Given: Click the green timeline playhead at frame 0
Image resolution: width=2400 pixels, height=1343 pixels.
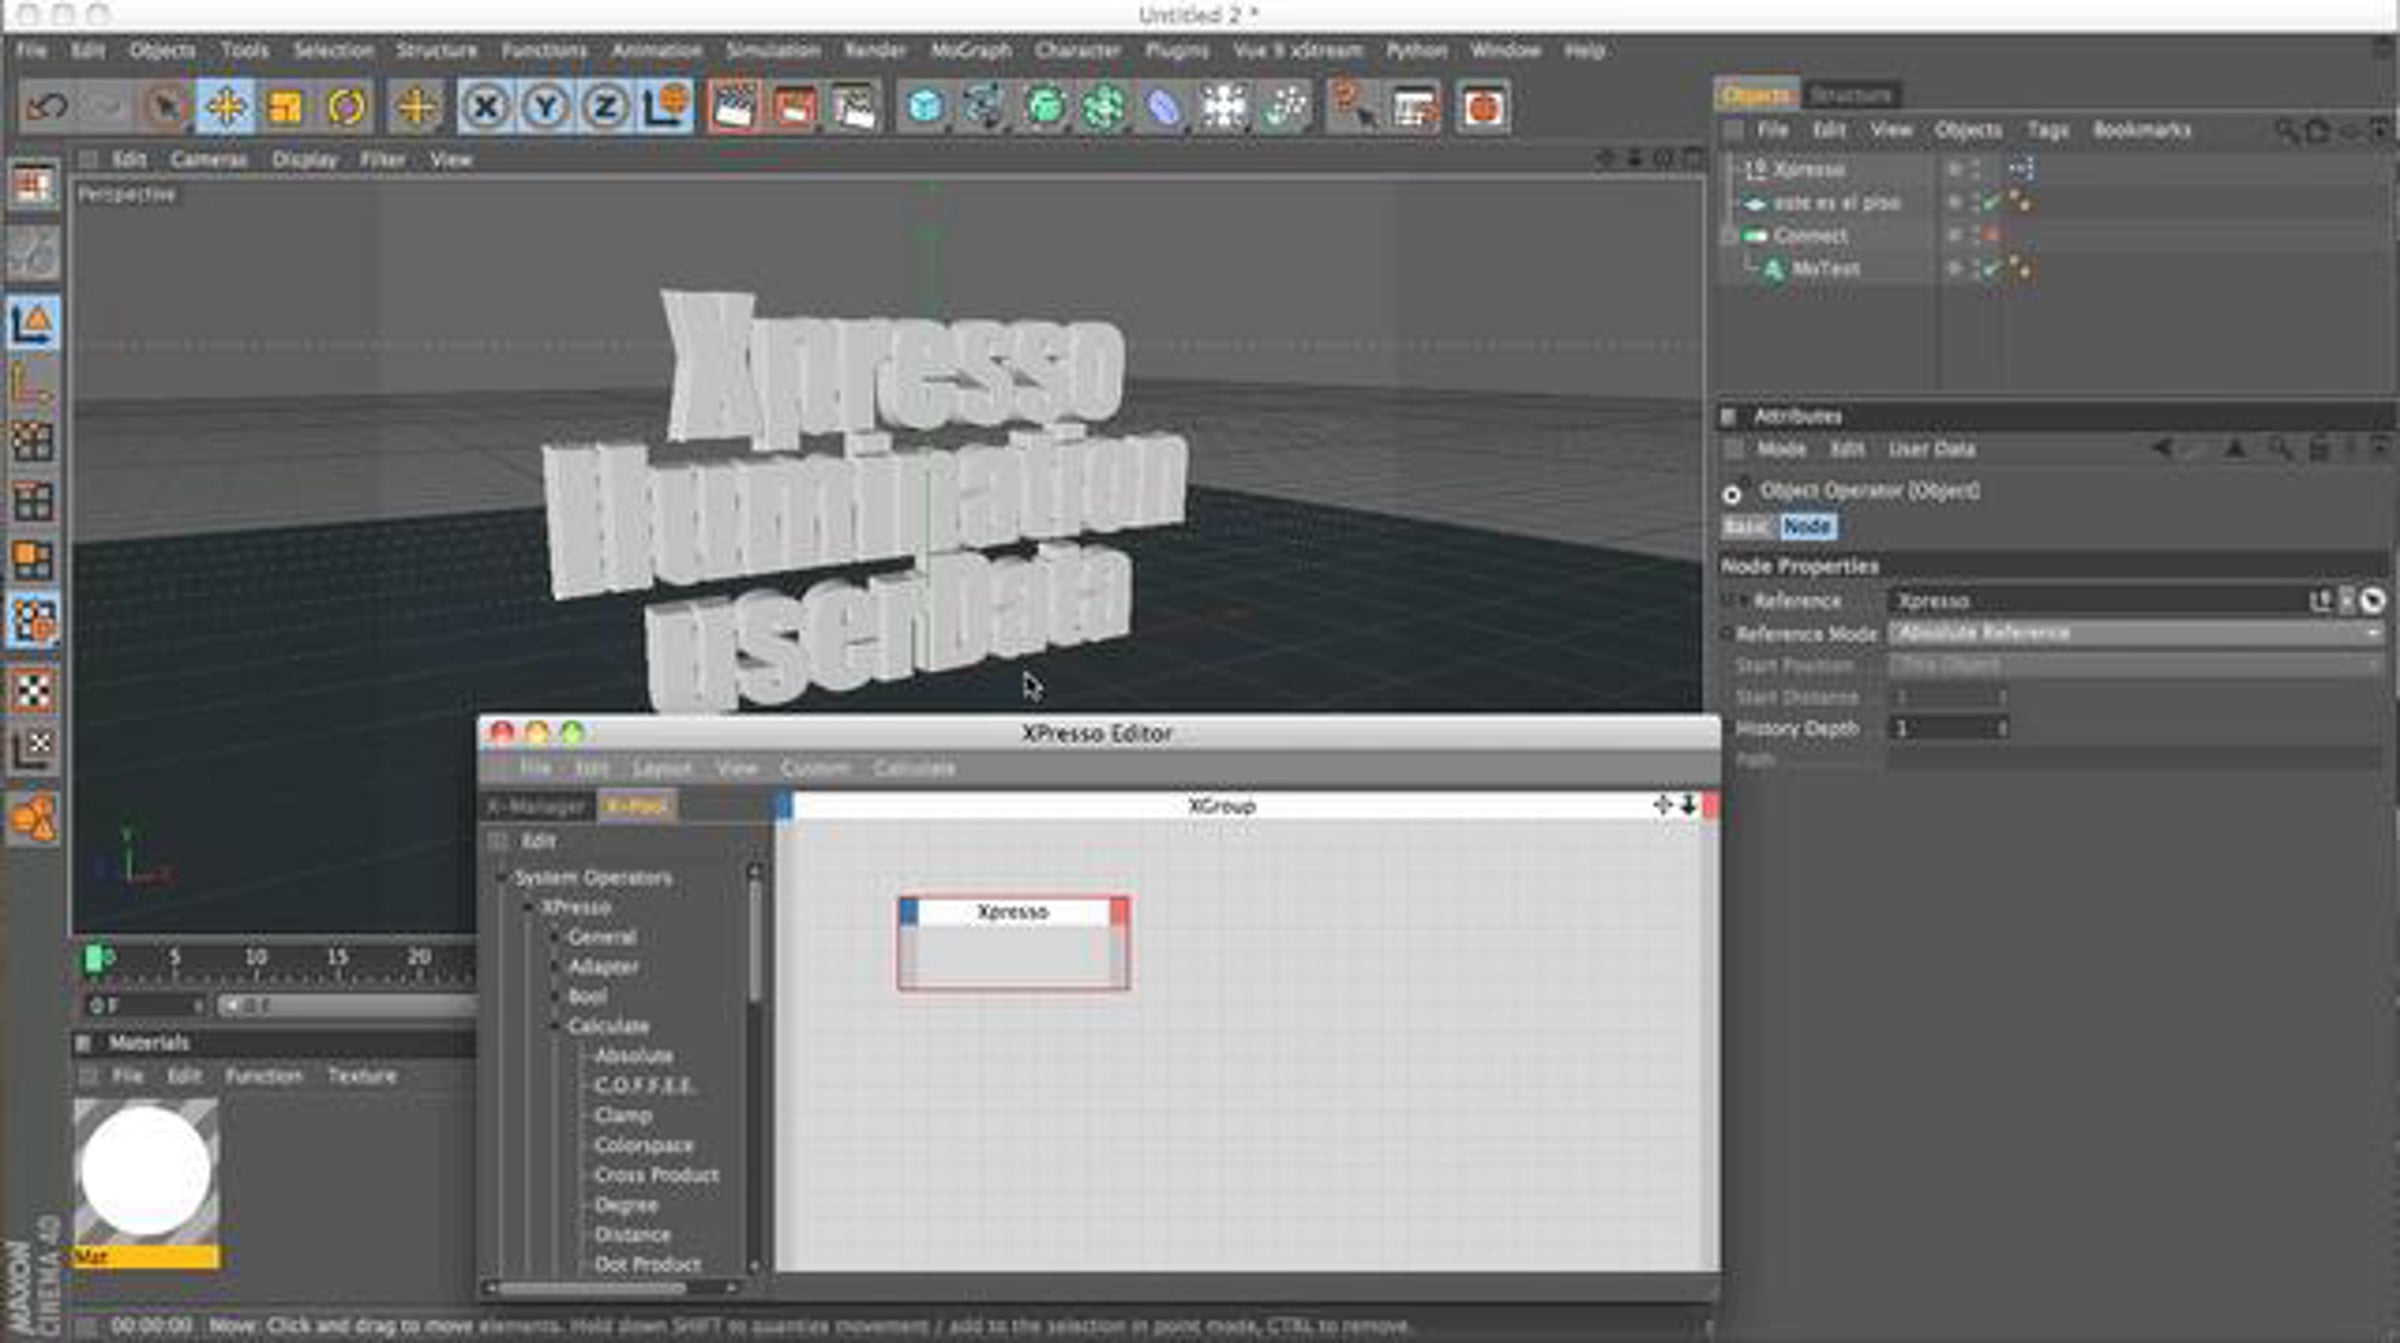Looking at the screenshot, I should click(x=94, y=959).
